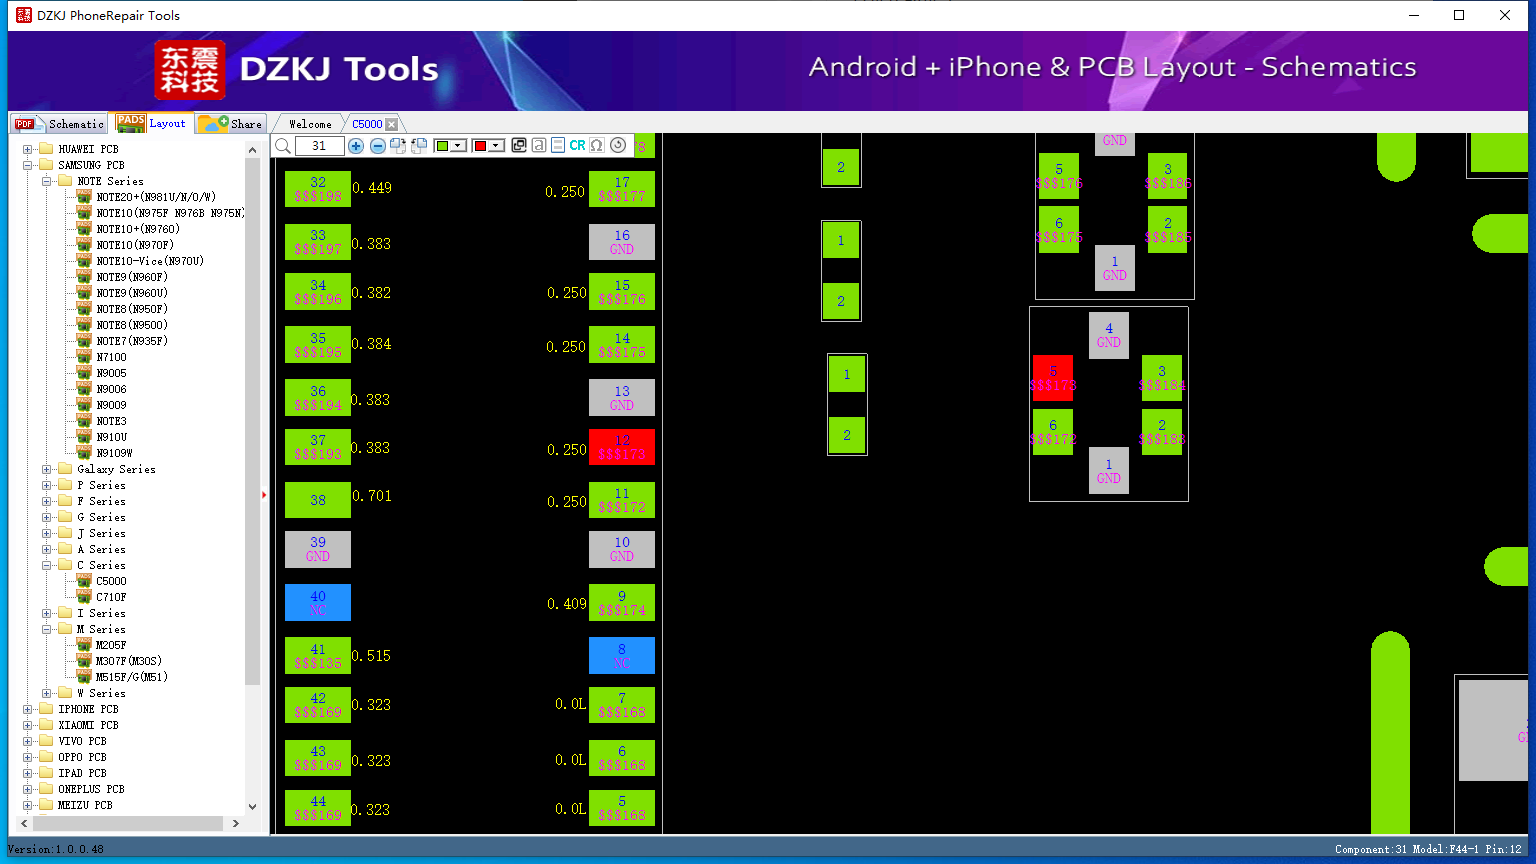Select pin 40 NC blue pad
This screenshot has height=864, width=1536.
click(318, 603)
